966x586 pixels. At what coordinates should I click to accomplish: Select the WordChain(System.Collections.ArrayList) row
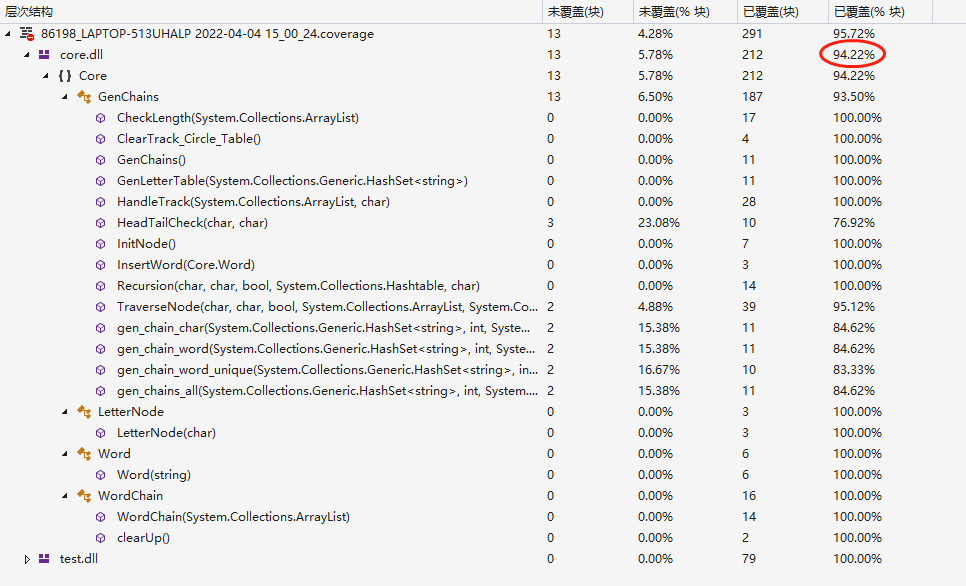[233, 516]
